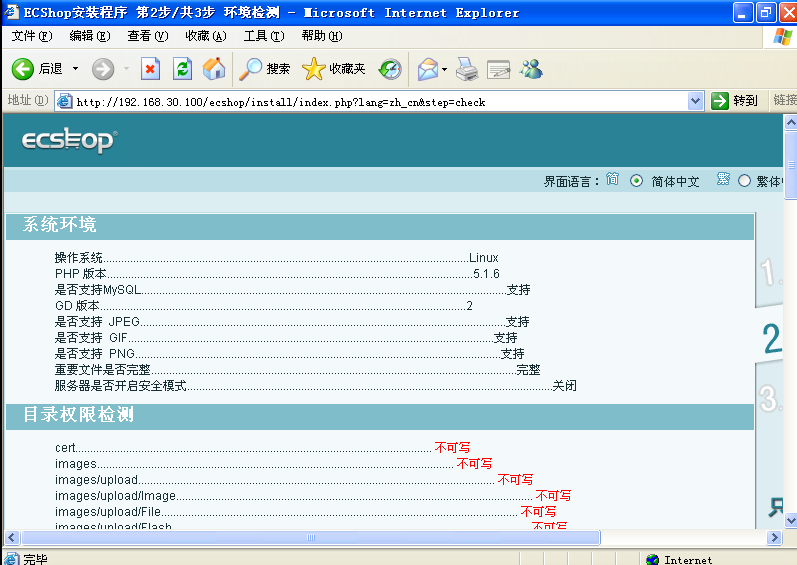Click the Forward arrow button

(103, 69)
